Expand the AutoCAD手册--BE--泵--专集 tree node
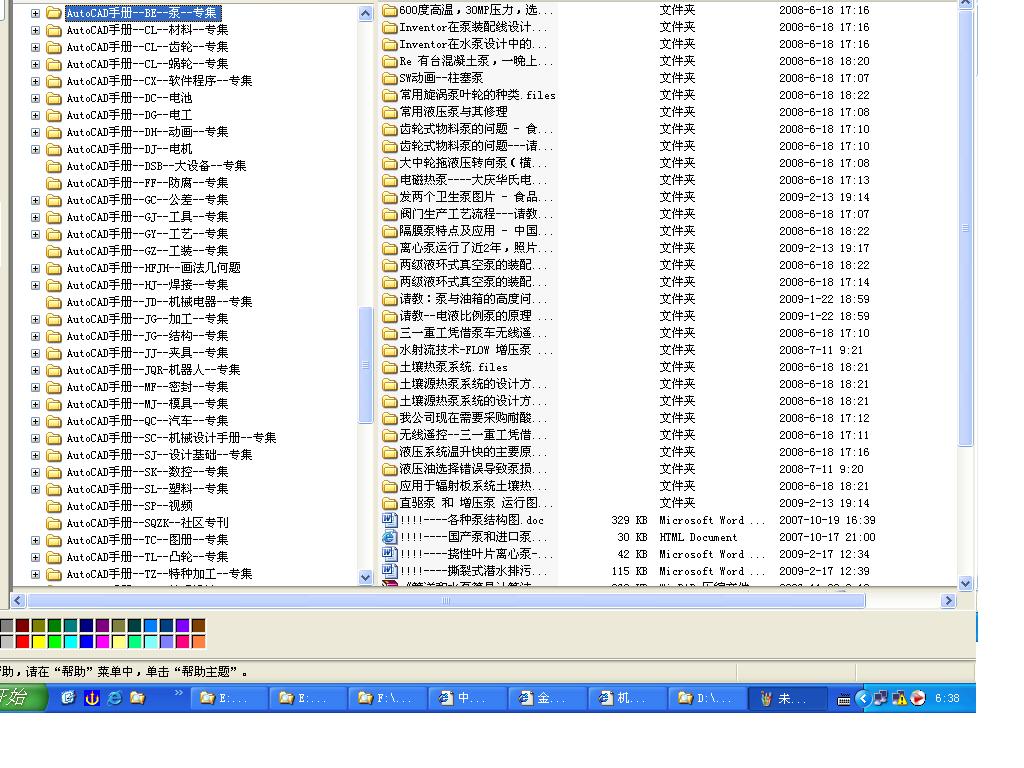1024x768 pixels. 35,13
